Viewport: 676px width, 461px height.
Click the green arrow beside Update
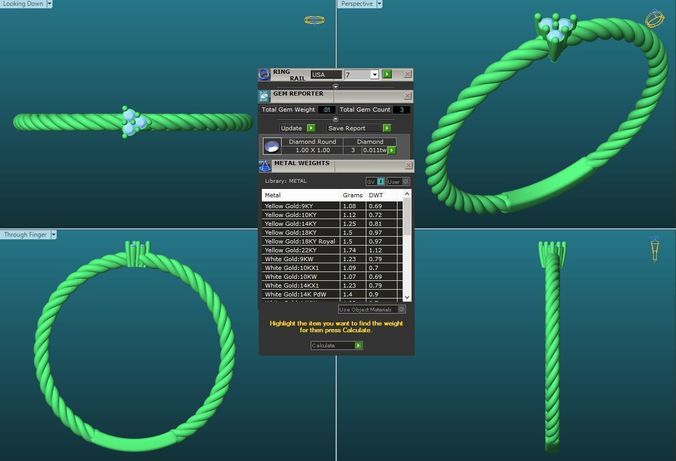311,128
